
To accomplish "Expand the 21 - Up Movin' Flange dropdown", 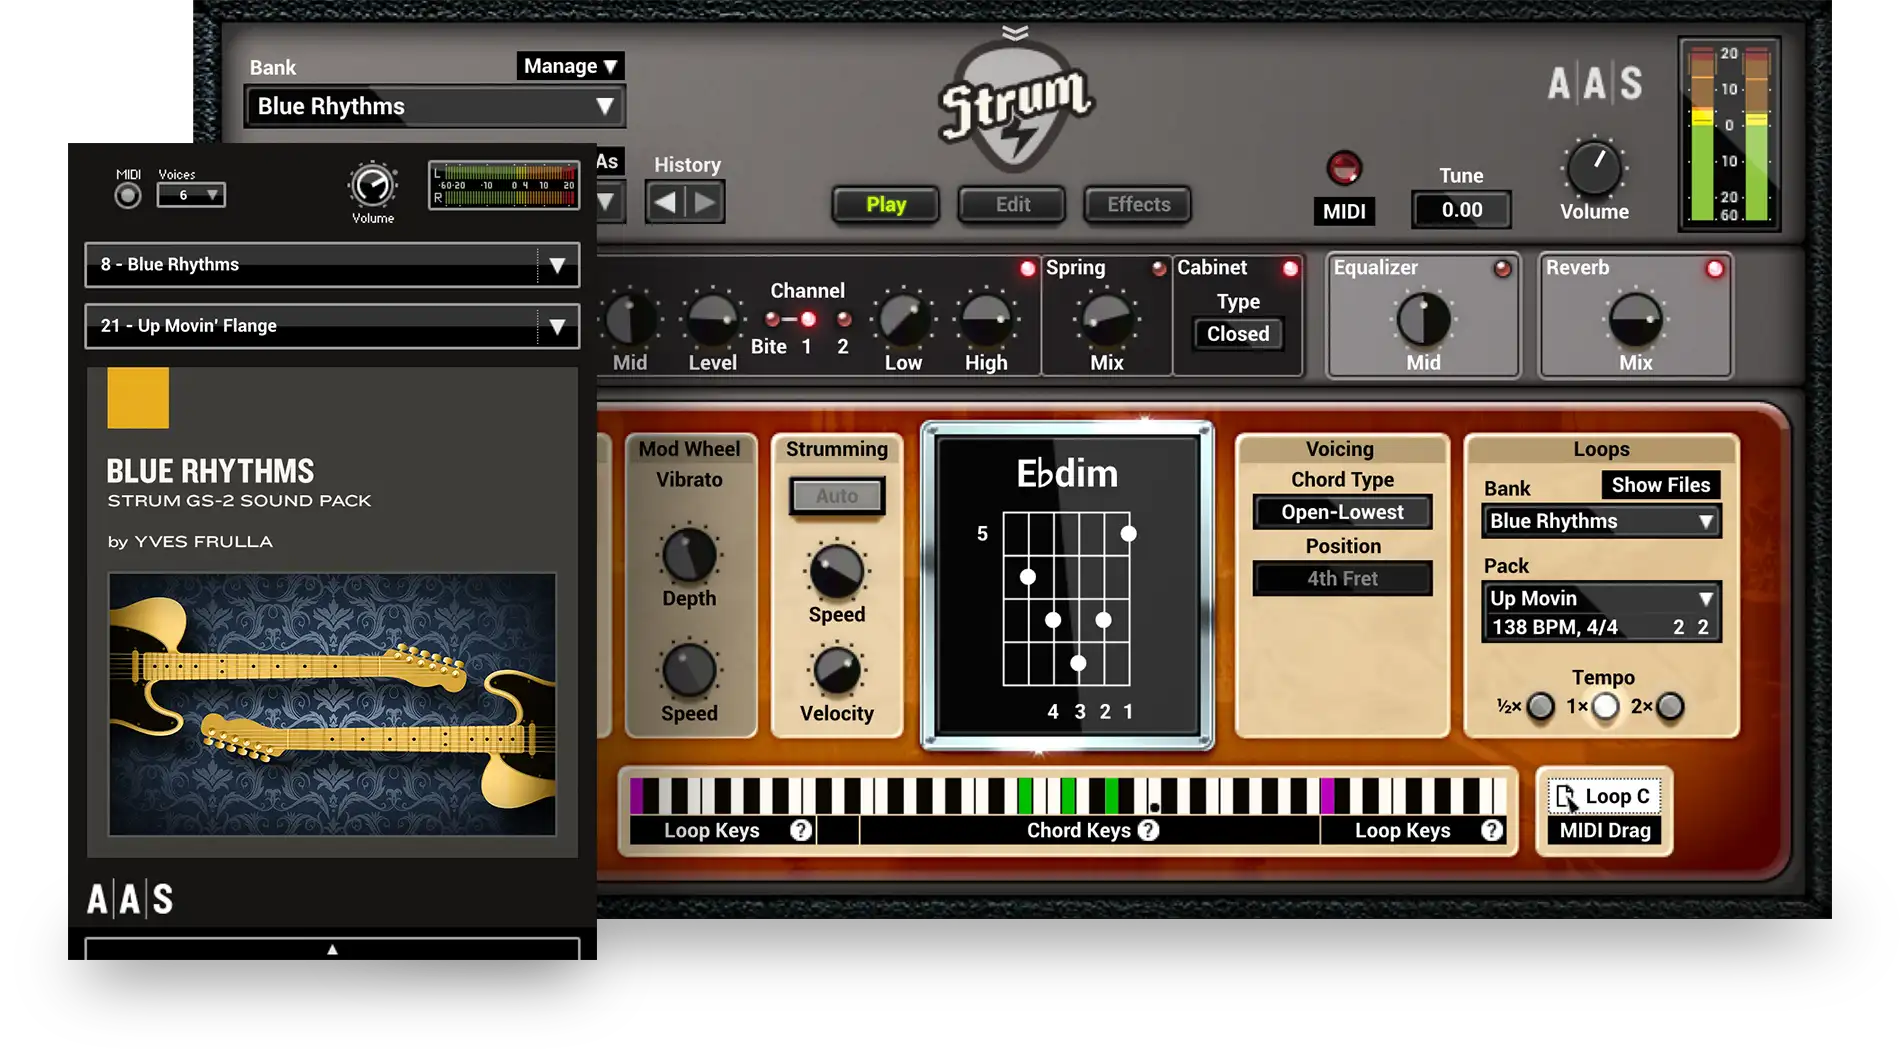I will [x=556, y=326].
